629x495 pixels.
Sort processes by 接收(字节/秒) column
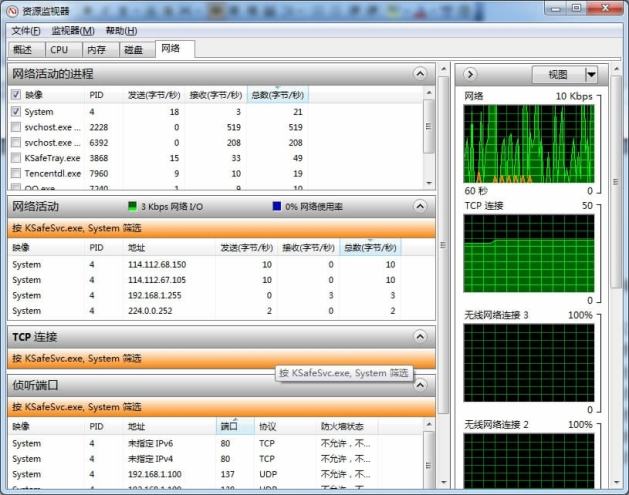[215, 95]
